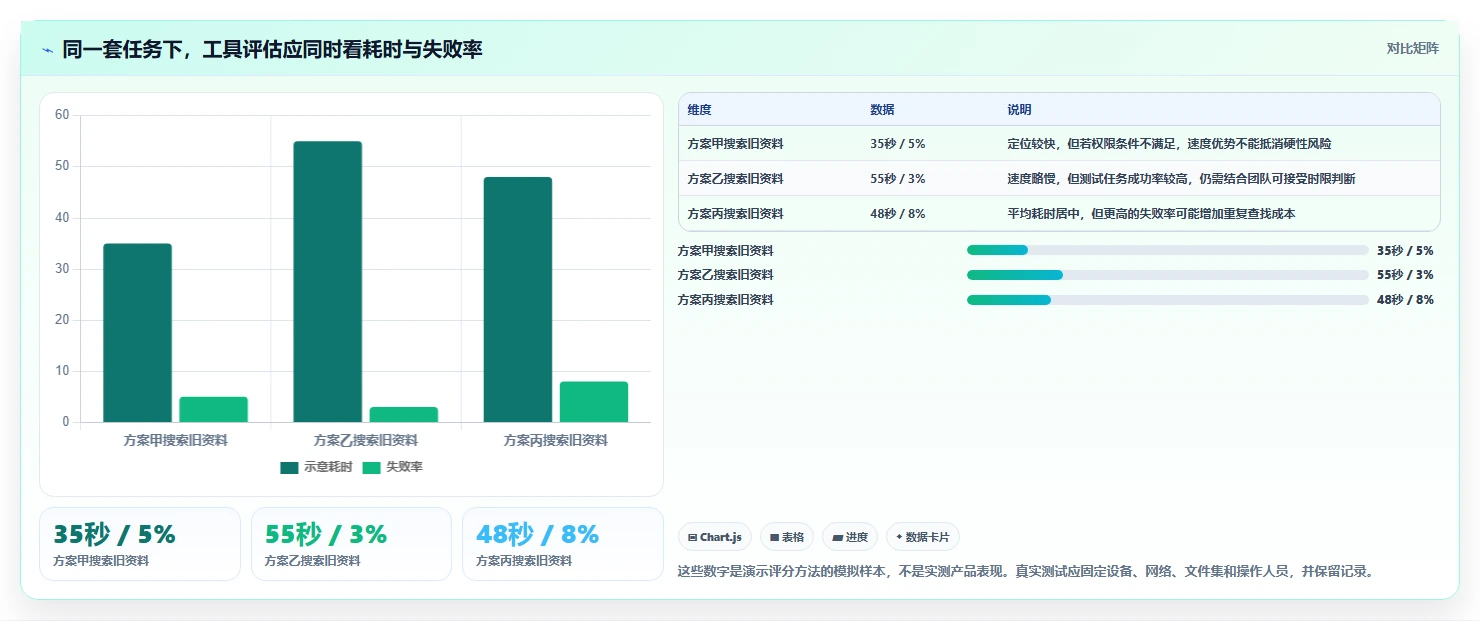Click 方案乙's light green 失败率 bar
The height and width of the screenshot is (621, 1480).
[x=403, y=414]
